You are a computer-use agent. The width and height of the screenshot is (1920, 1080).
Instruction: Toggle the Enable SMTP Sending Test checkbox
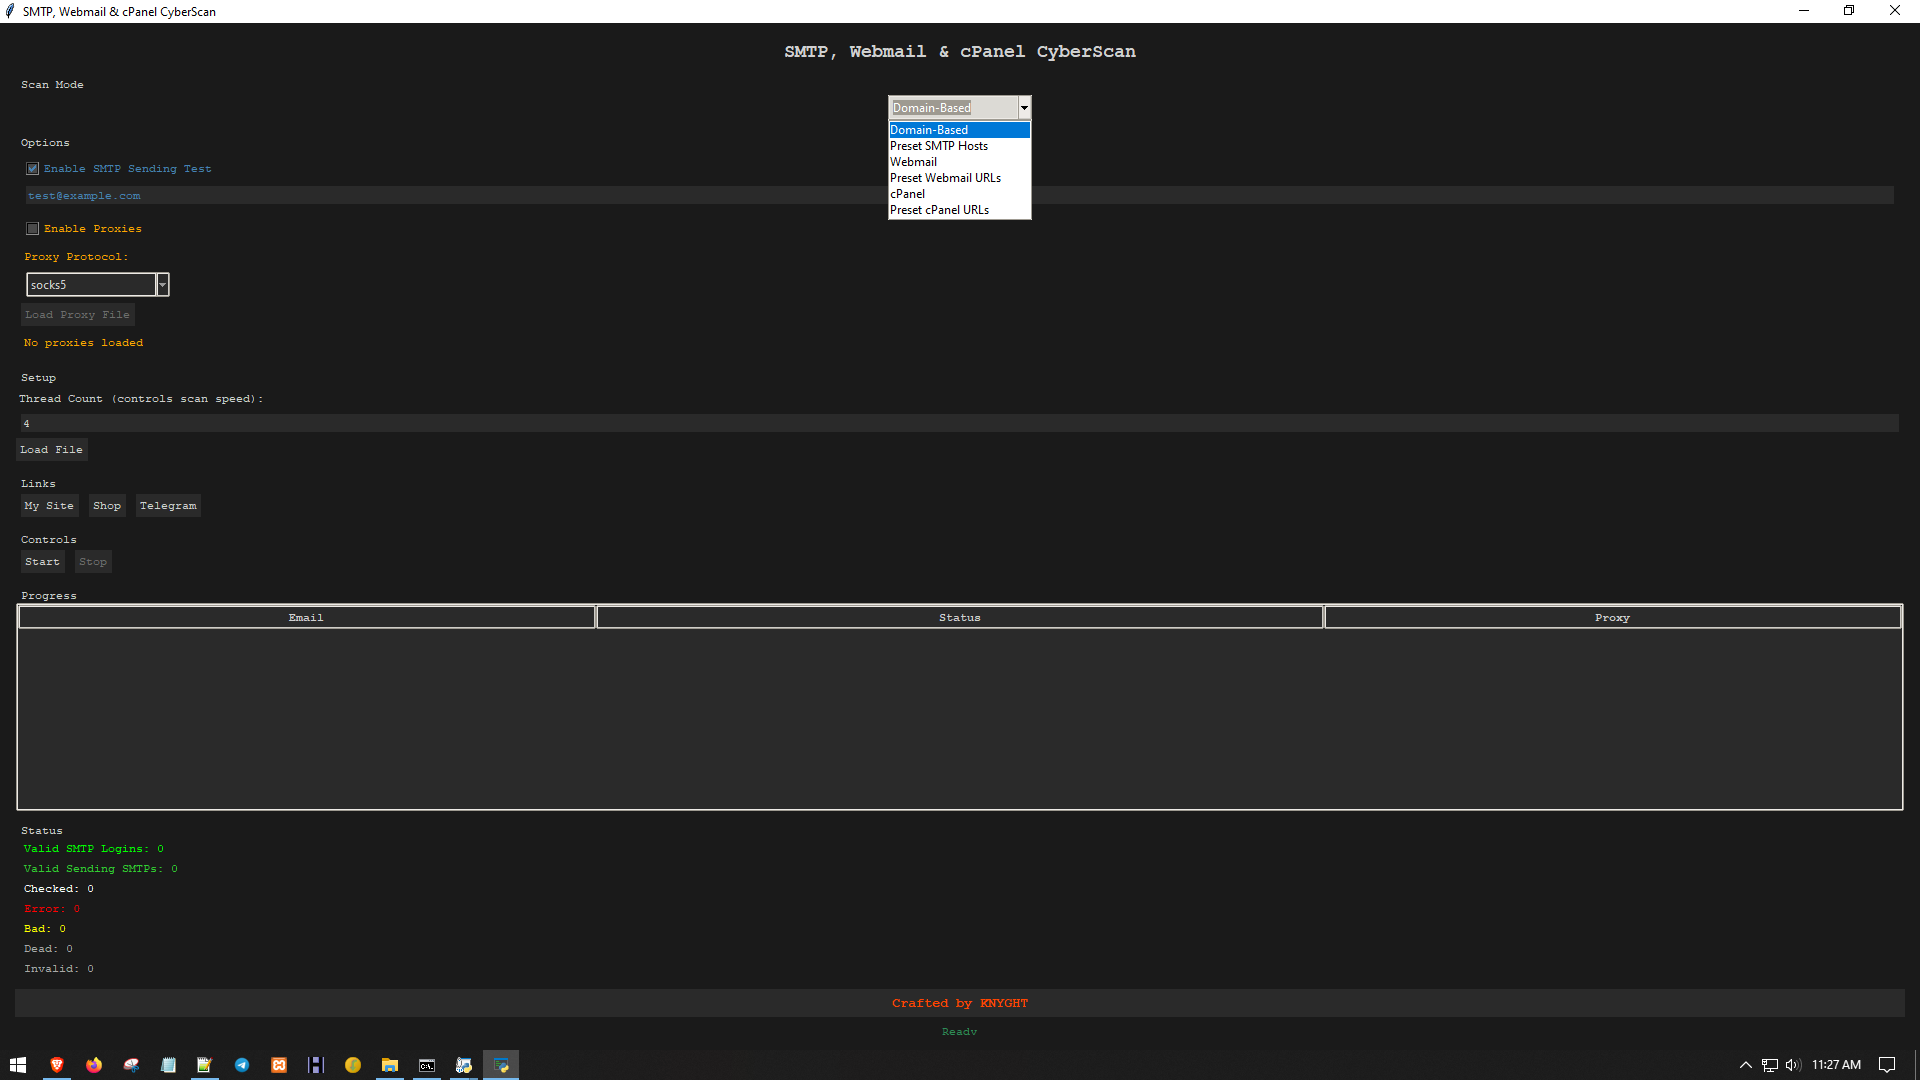click(33, 169)
